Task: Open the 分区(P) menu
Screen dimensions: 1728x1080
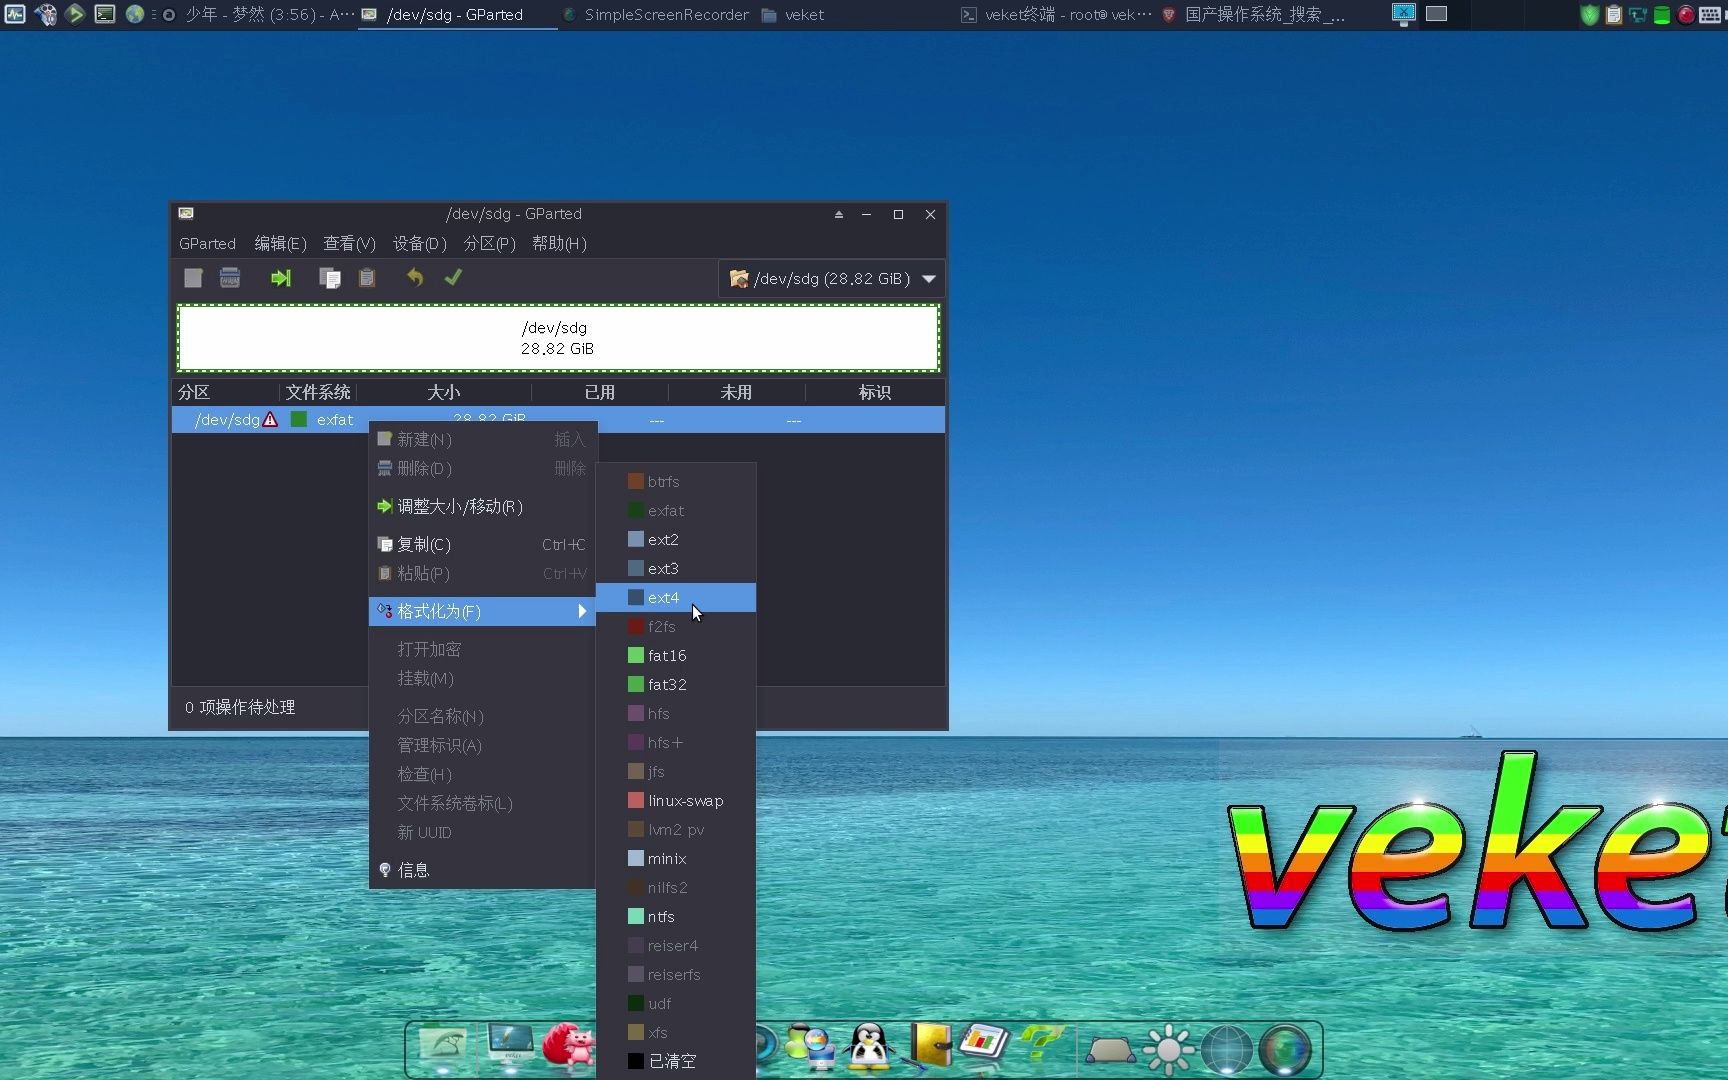Action: [x=489, y=244]
